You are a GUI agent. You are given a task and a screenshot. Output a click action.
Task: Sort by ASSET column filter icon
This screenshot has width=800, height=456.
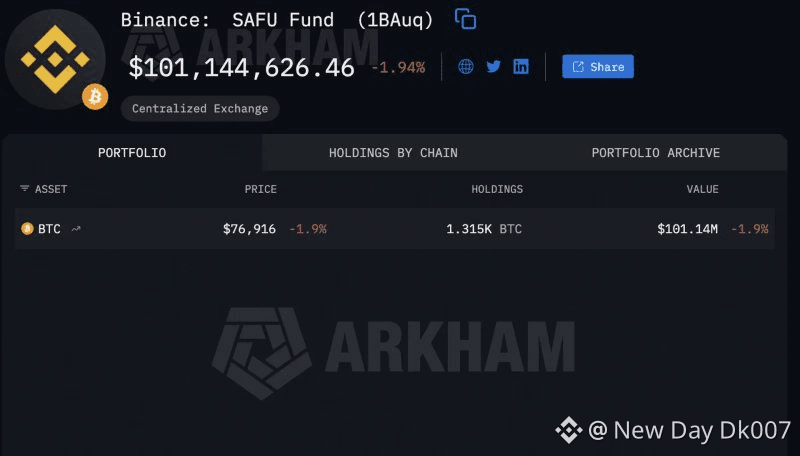click(x=24, y=189)
